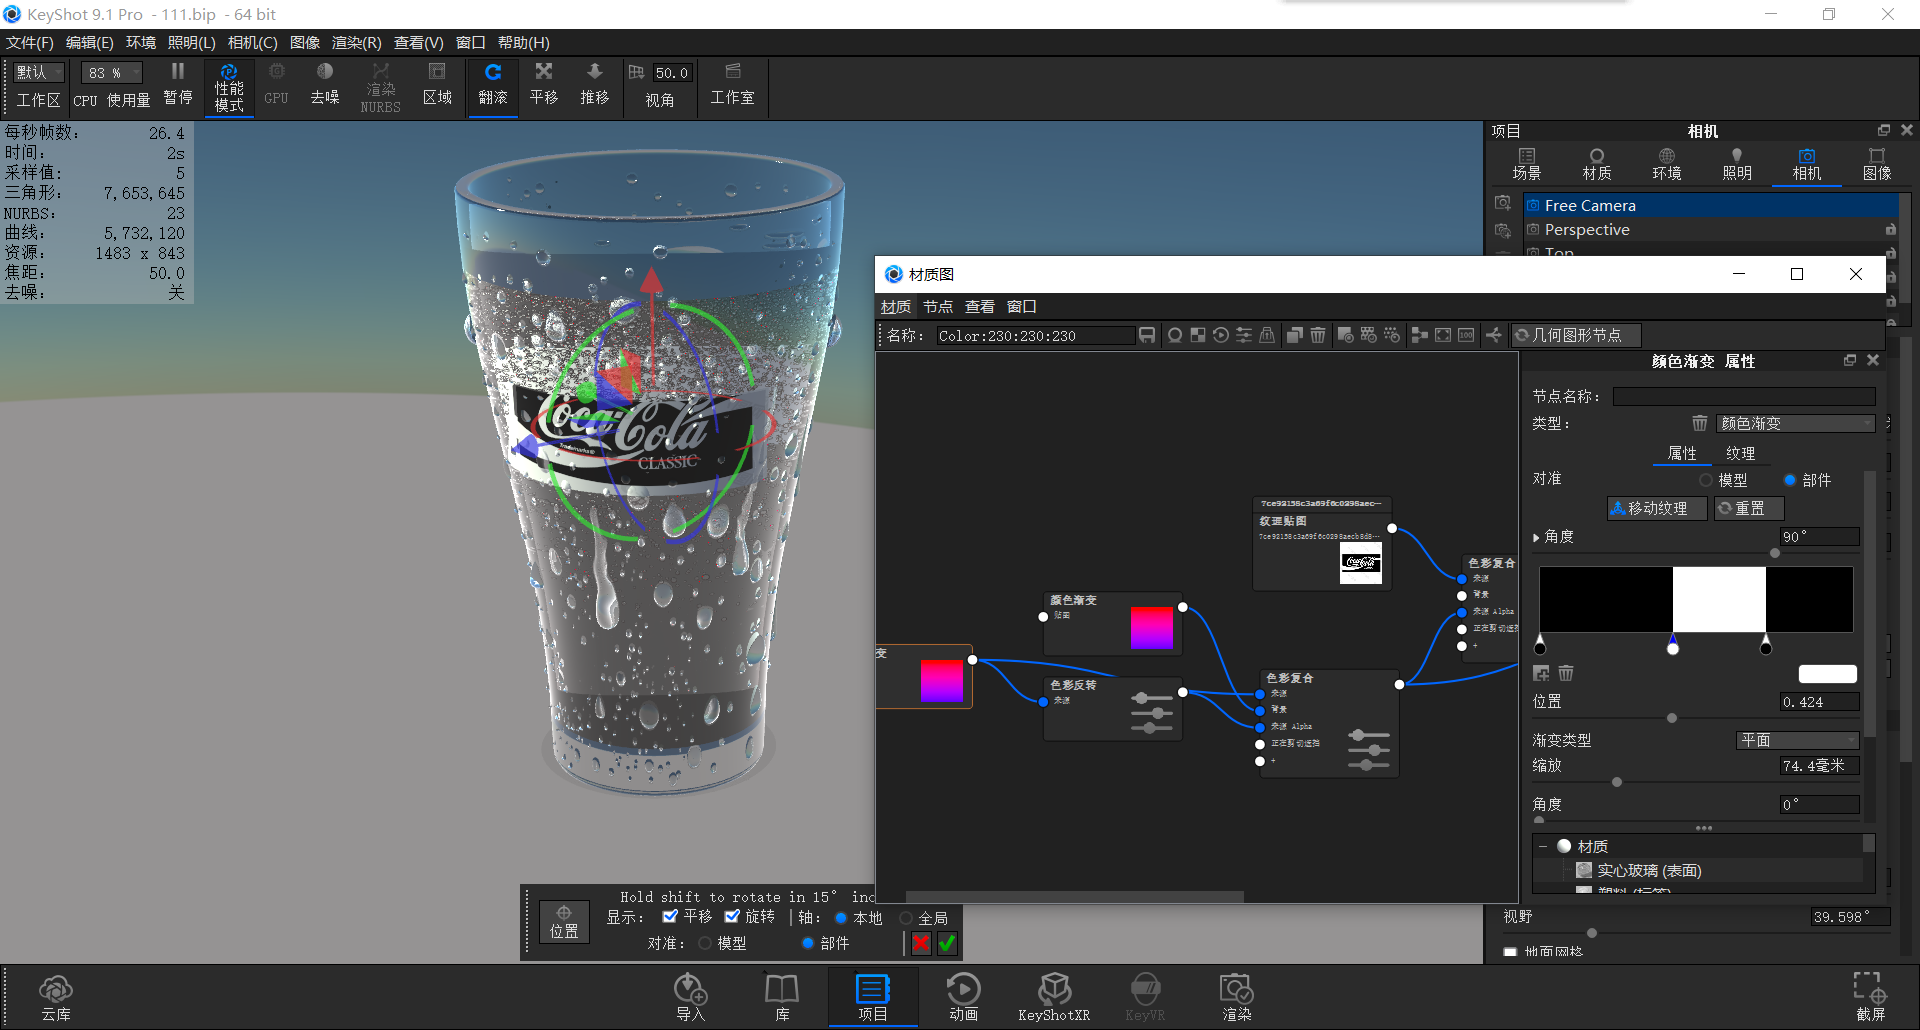
Task: Open the workspace dropdown showing 默认
Action: click(37, 72)
